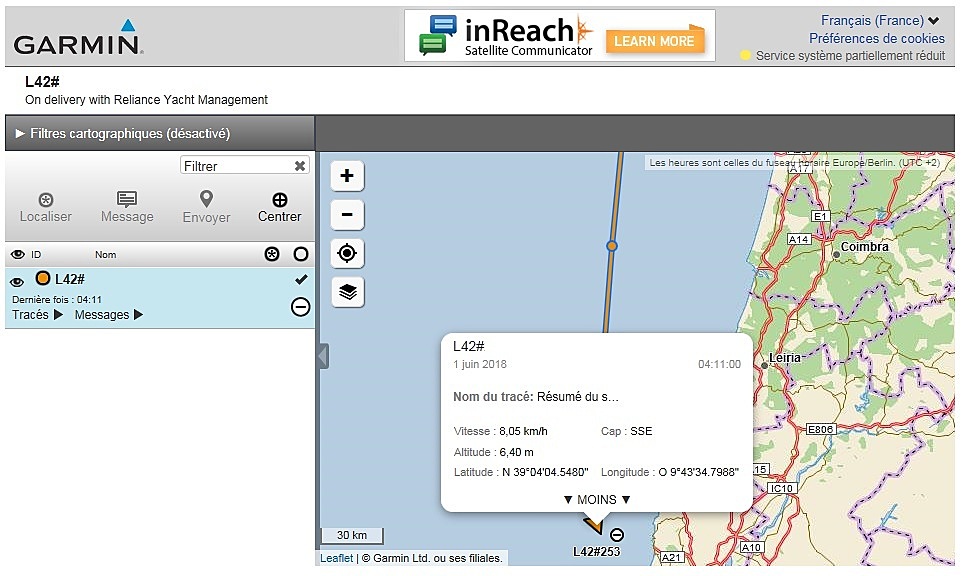Click the L42#253 map label
The image size is (965, 576).
click(x=596, y=551)
